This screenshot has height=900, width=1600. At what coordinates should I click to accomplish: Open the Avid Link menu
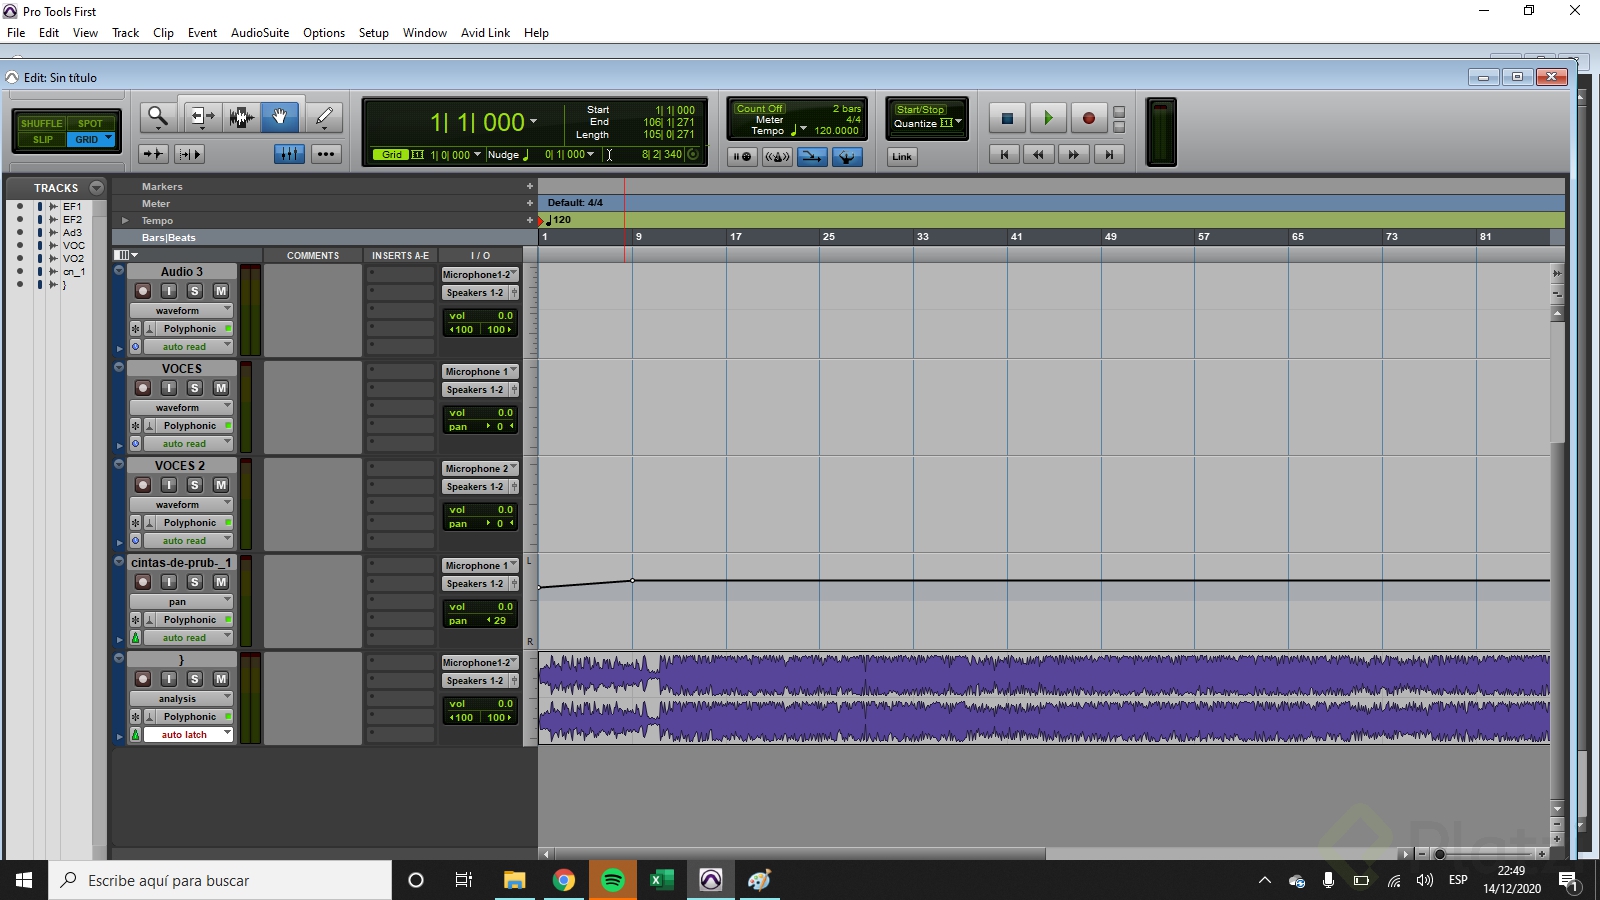pos(485,33)
